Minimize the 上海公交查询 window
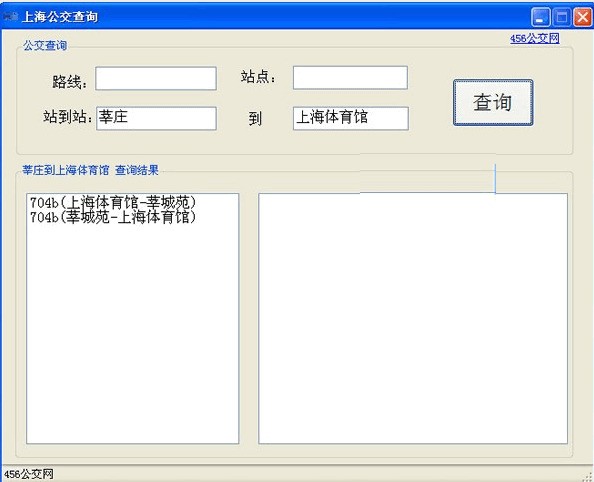Screen dimensions: 594x482 pyautogui.click(x=540, y=17)
